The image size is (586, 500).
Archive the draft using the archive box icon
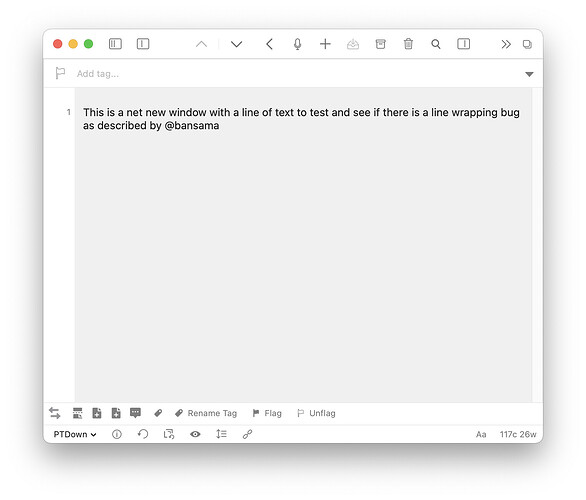380,44
